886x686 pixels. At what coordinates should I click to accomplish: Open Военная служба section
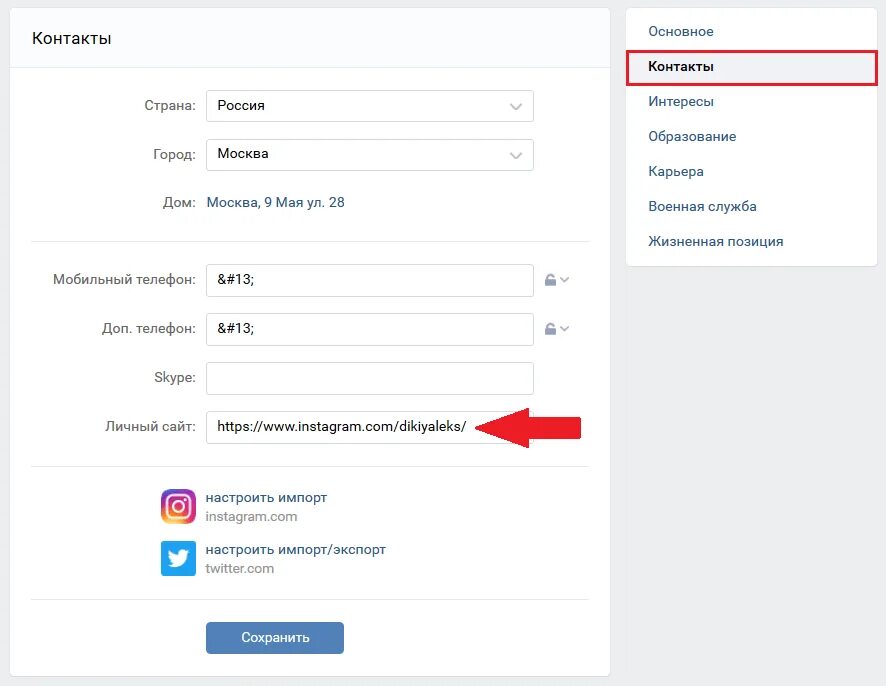click(x=702, y=207)
